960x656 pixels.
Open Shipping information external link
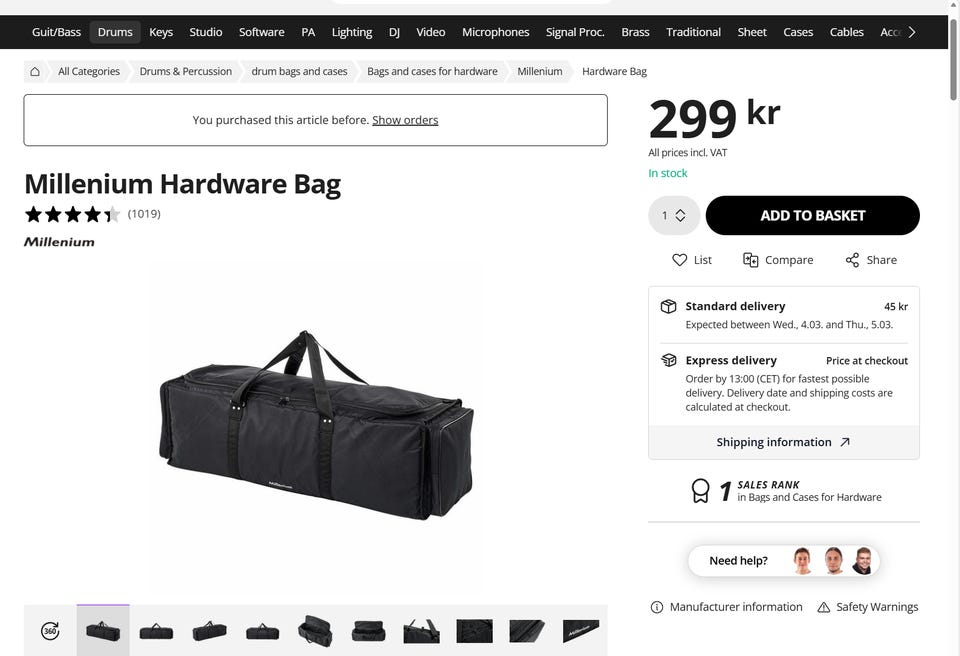tap(784, 442)
